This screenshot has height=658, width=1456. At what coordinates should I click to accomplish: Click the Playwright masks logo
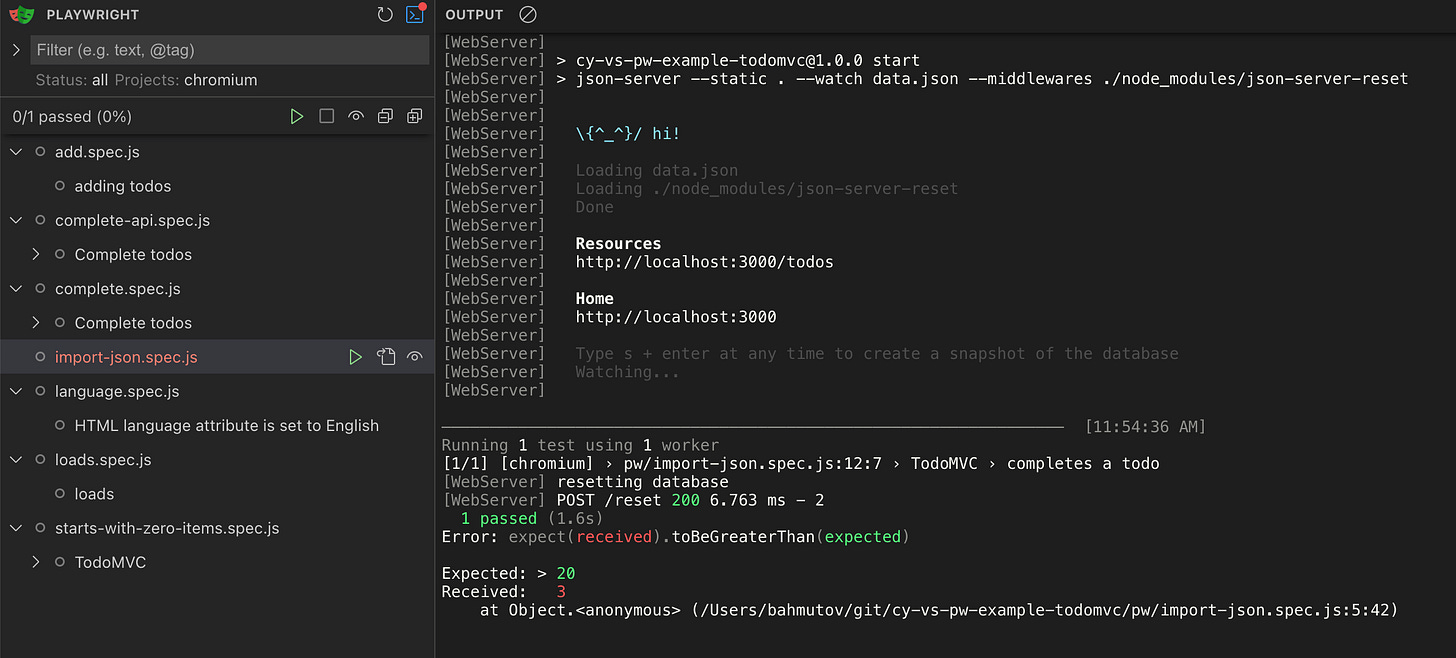tap(21, 15)
